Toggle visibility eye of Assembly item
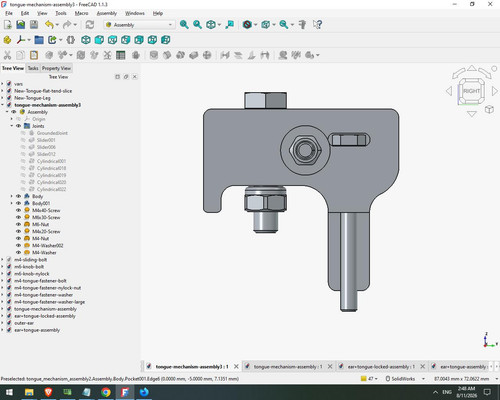The width and height of the screenshot is (500, 400). tap(14, 112)
